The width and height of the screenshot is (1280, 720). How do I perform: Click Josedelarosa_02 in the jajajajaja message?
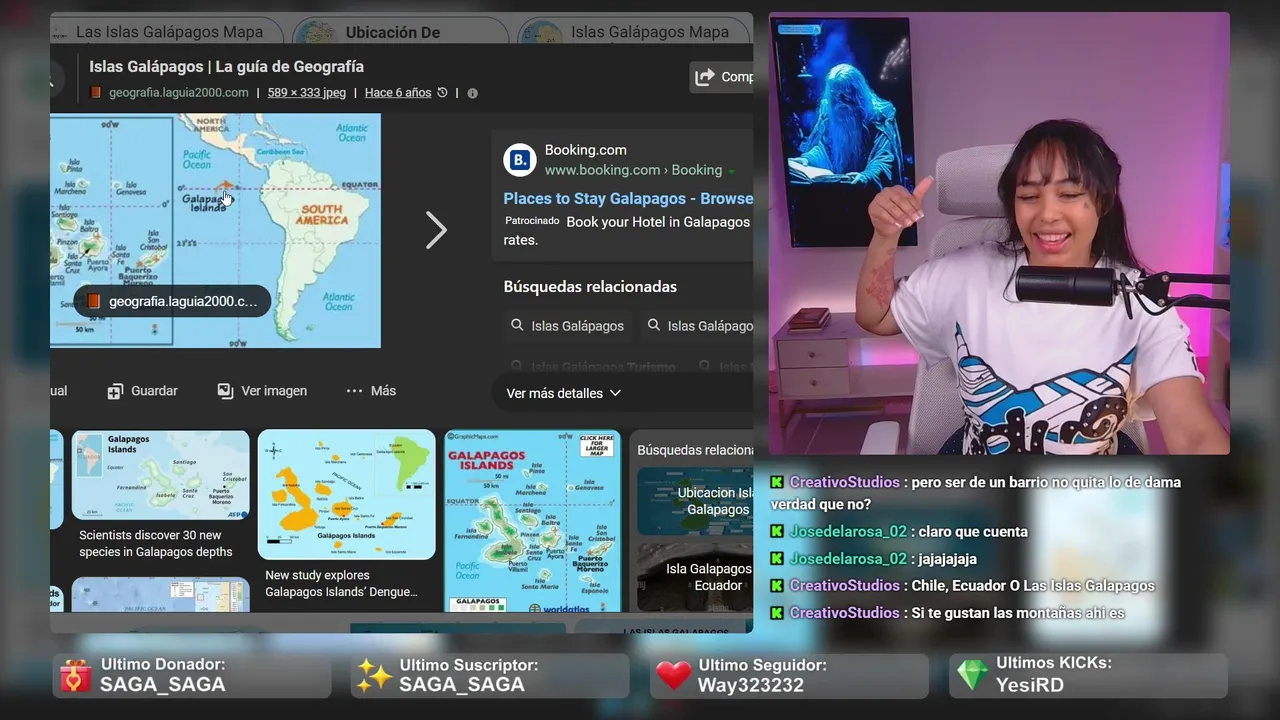pyautogui.click(x=847, y=559)
